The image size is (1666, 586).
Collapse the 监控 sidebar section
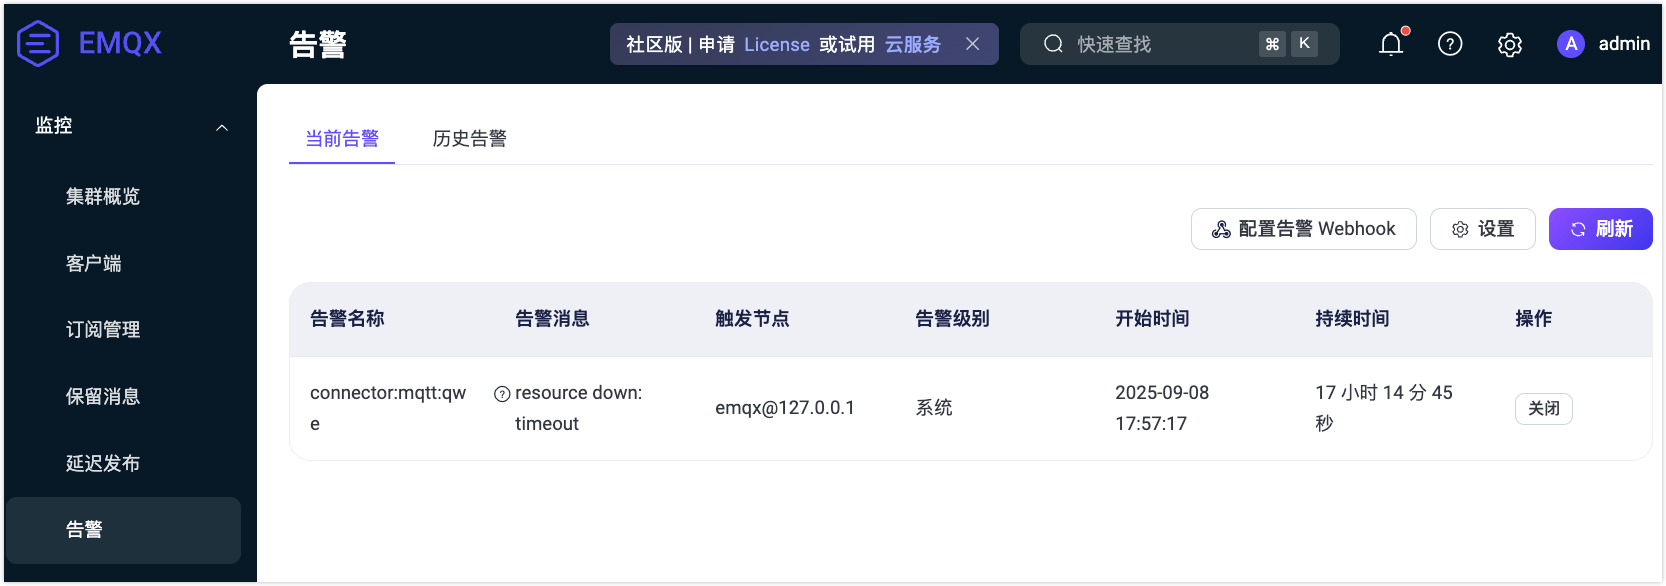pyautogui.click(x=222, y=127)
